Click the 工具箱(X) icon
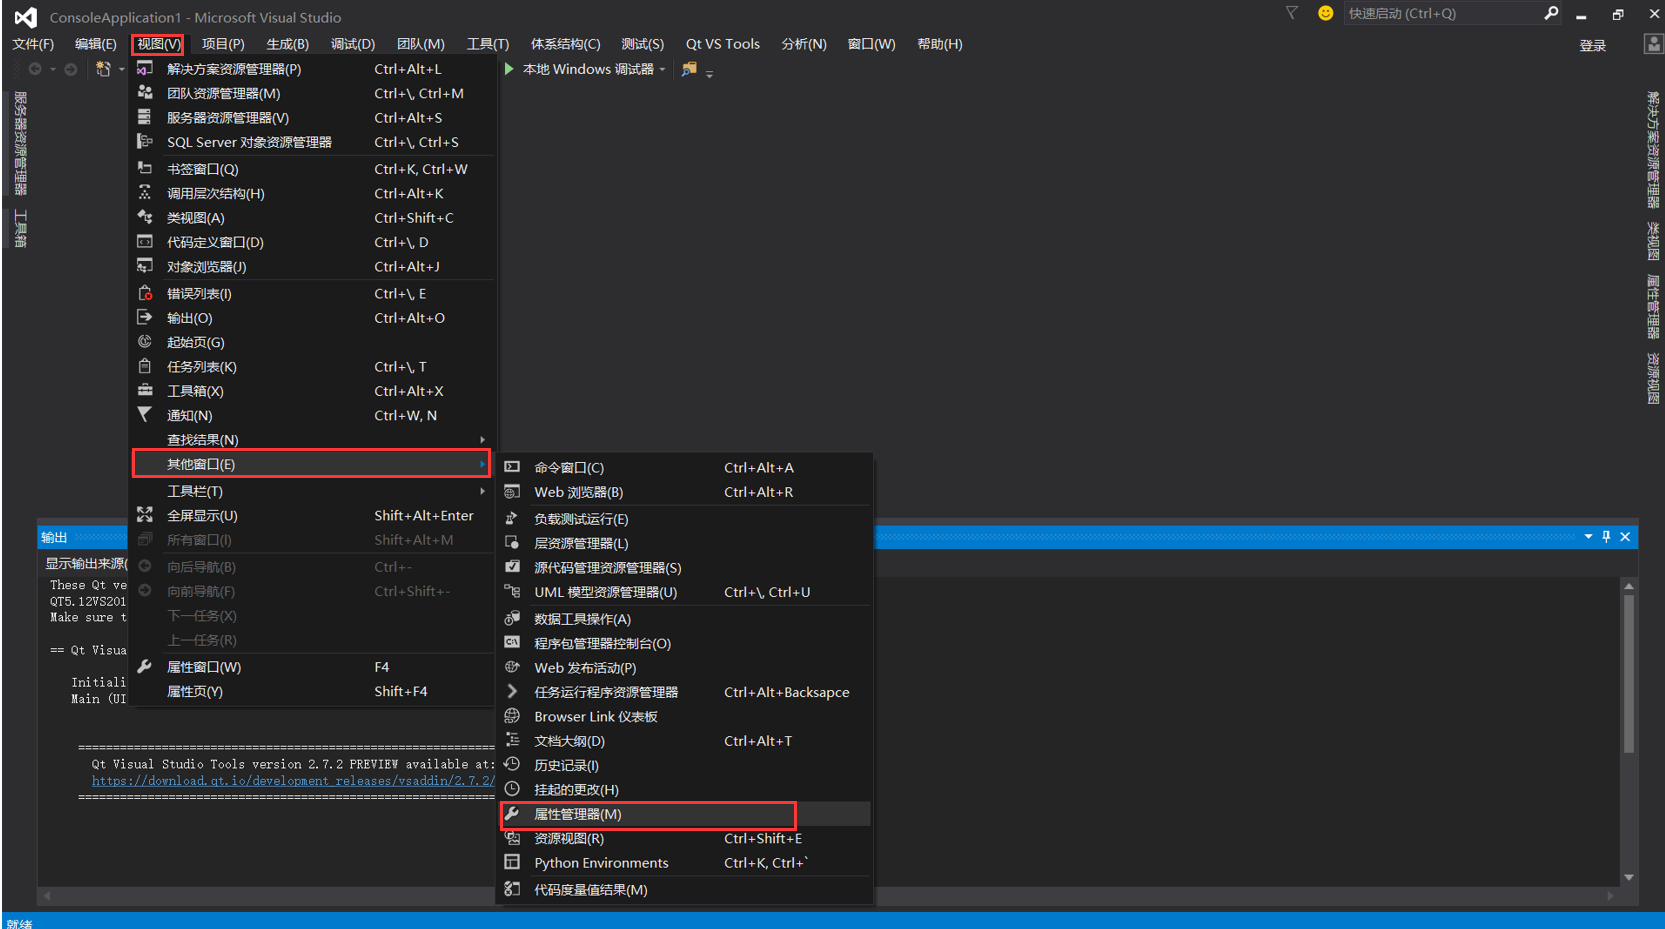This screenshot has width=1665, height=929. pyautogui.click(x=145, y=390)
